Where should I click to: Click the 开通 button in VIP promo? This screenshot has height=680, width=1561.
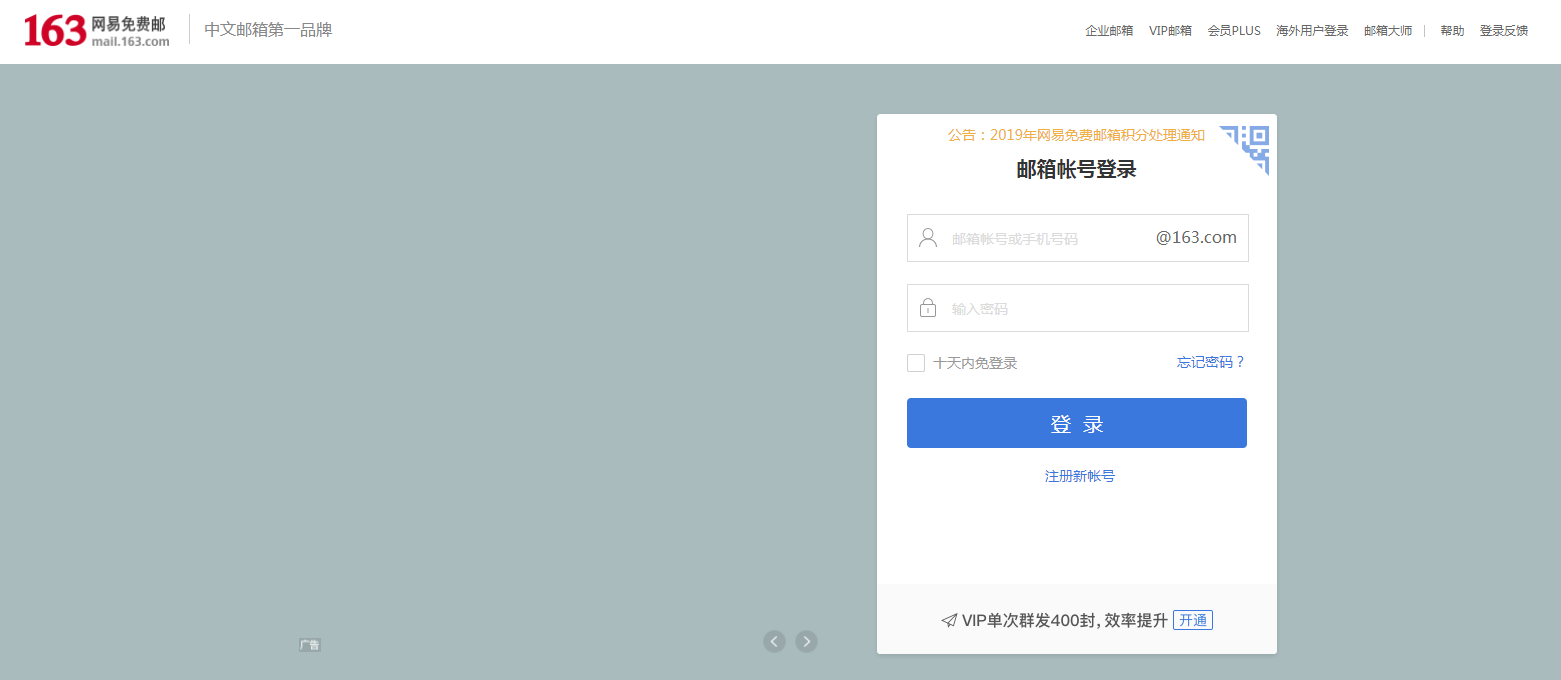pos(1193,620)
